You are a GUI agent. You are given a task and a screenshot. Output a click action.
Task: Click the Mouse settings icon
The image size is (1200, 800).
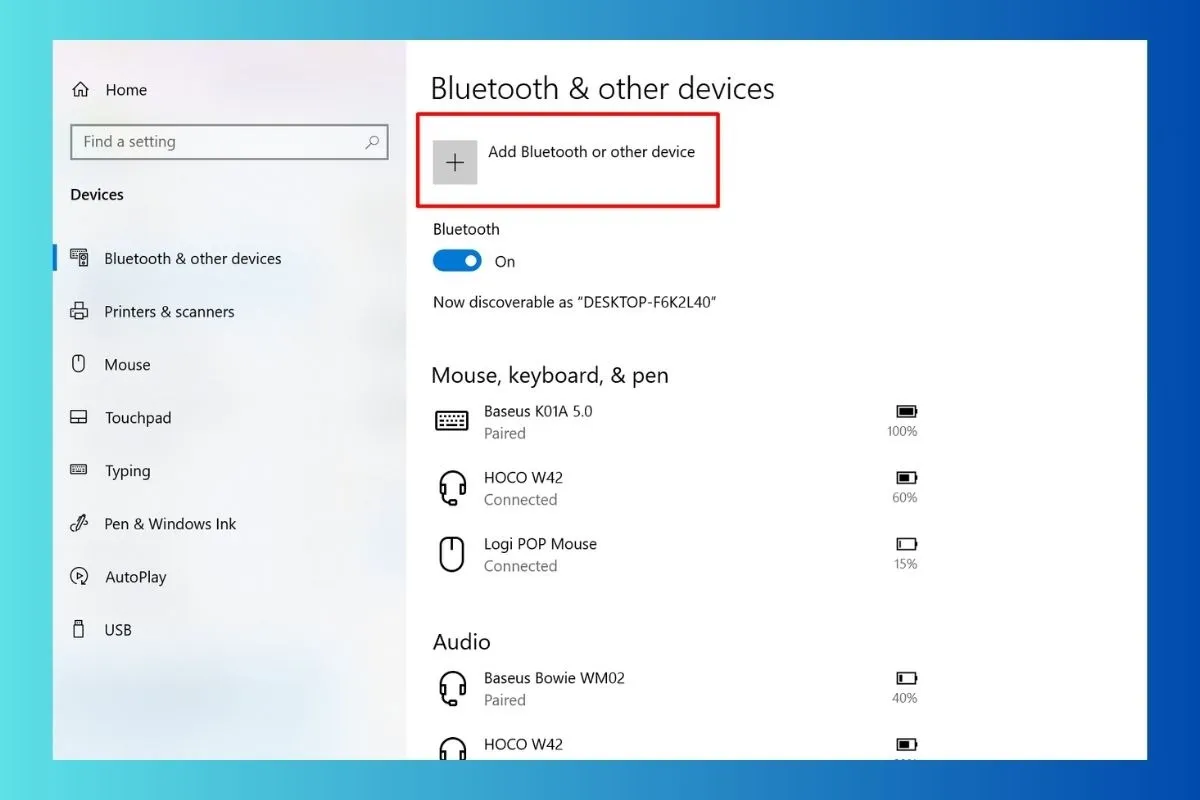point(80,364)
